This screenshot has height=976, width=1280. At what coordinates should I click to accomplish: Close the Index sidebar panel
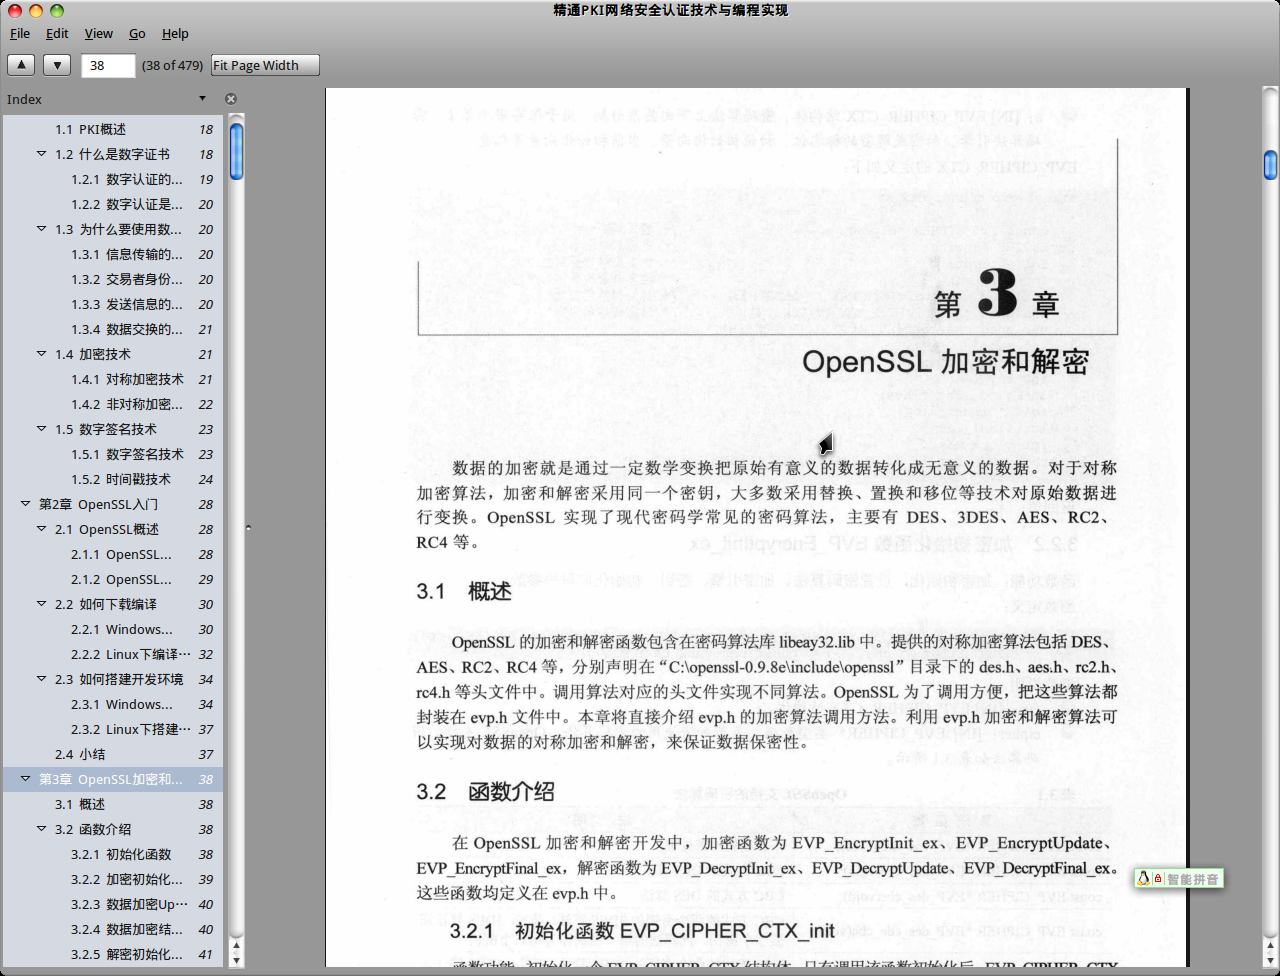[231, 99]
